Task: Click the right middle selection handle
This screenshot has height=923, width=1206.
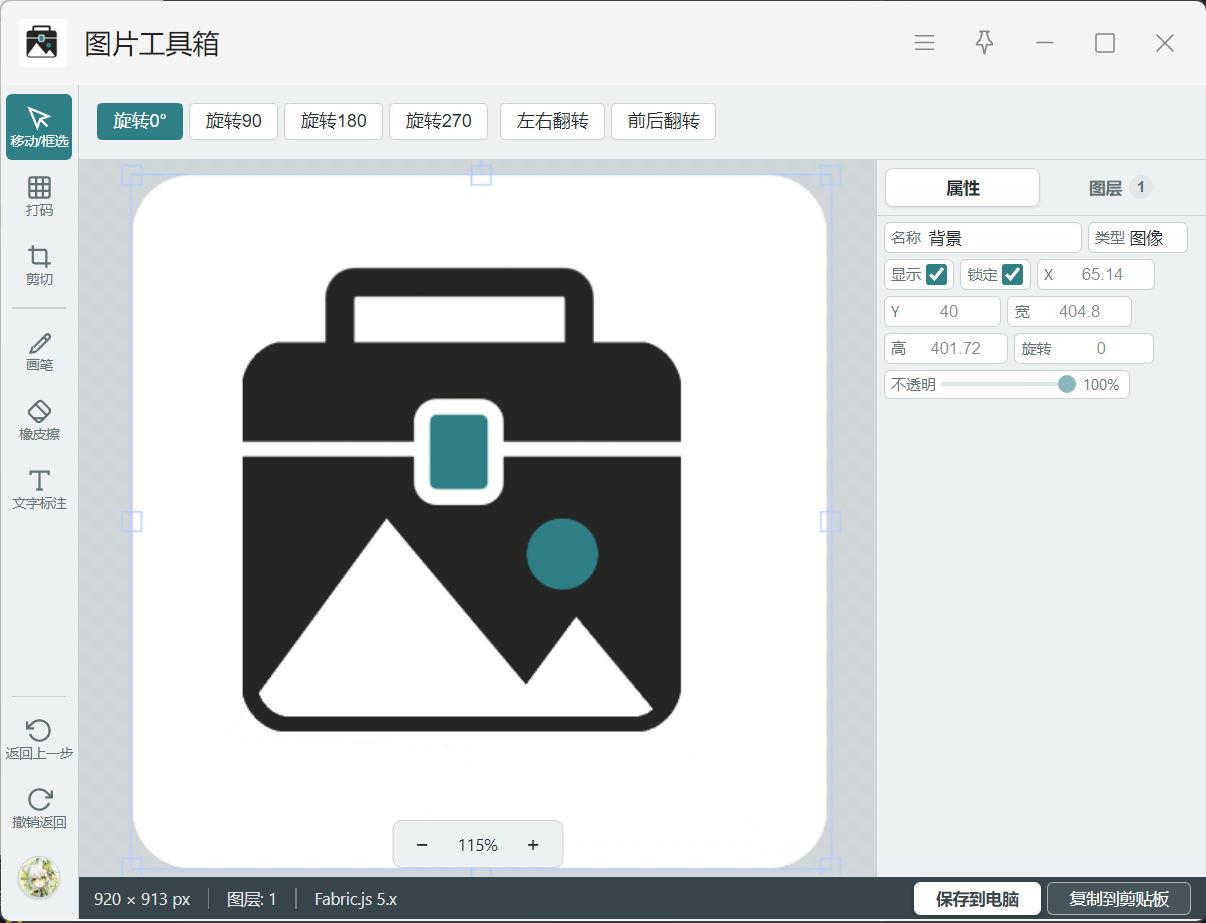Action: pyautogui.click(x=830, y=521)
